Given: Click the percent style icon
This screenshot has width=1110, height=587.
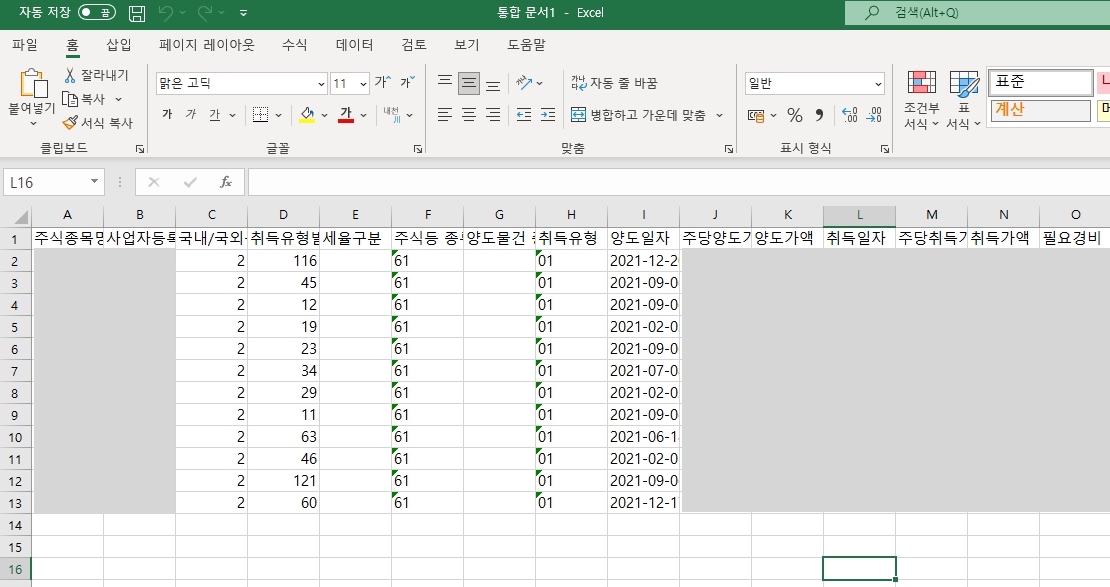Looking at the screenshot, I should tap(794, 114).
